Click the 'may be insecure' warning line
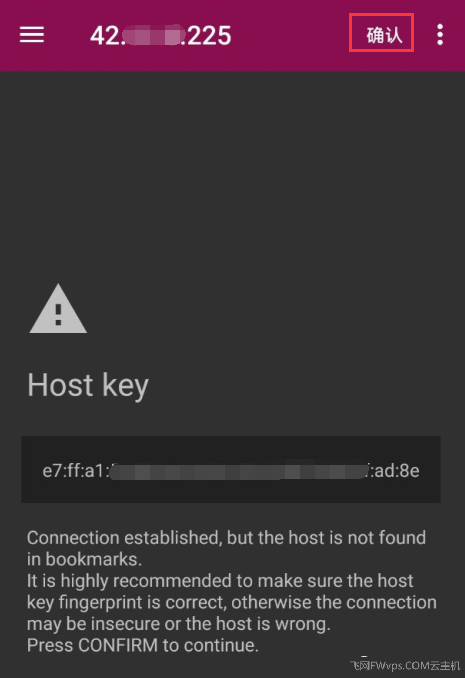465x678 pixels. (x=179, y=624)
